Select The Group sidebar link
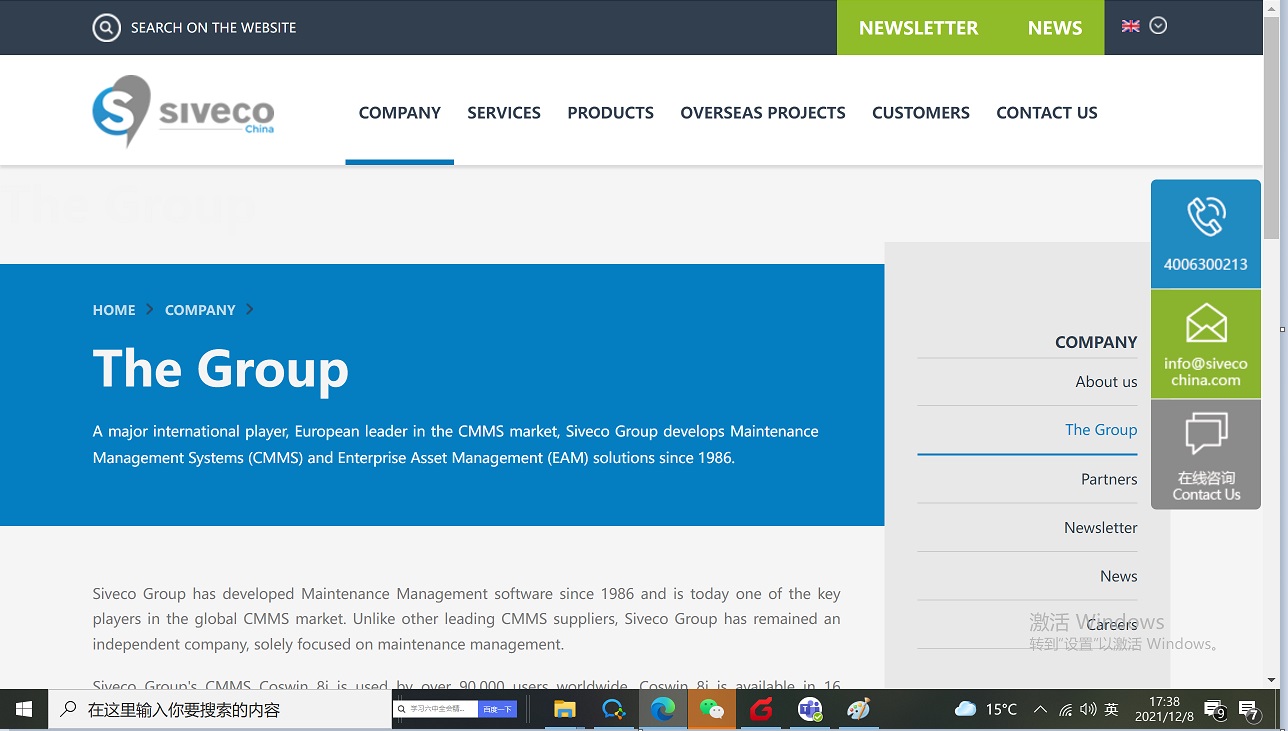The width and height of the screenshot is (1288, 731). click(1101, 430)
